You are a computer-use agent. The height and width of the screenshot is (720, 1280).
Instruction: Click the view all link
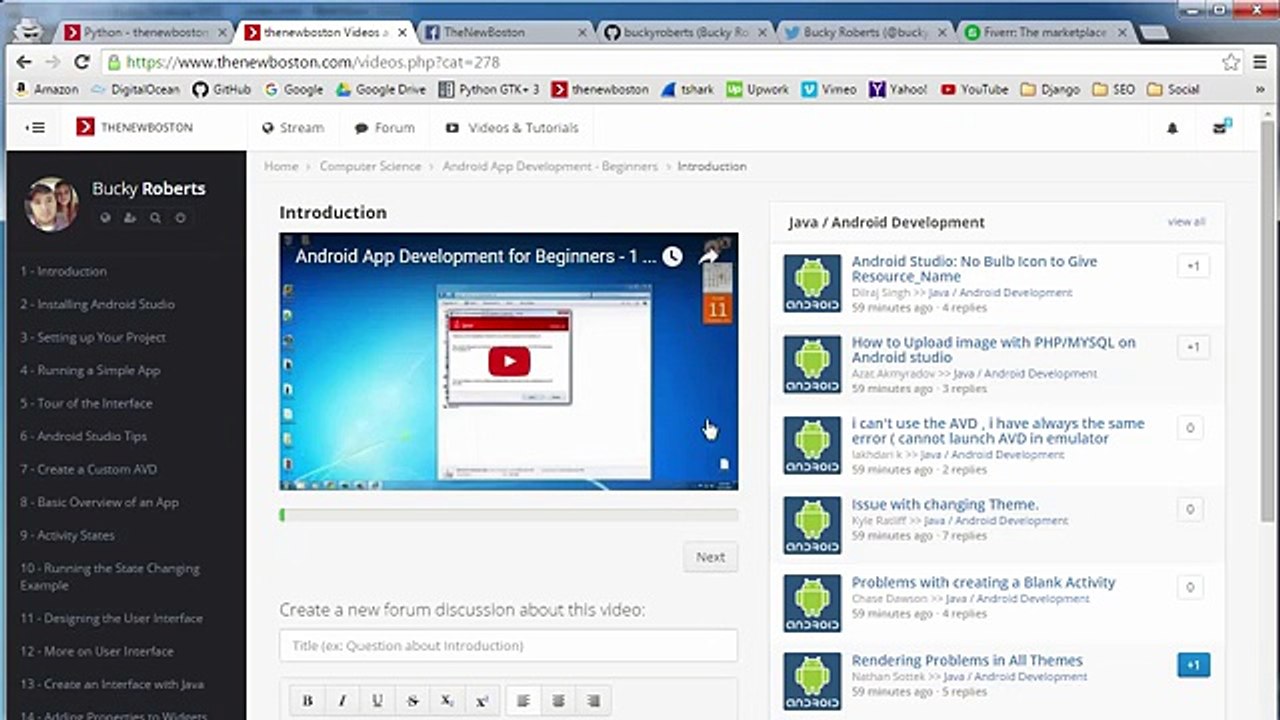point(1186,222)
